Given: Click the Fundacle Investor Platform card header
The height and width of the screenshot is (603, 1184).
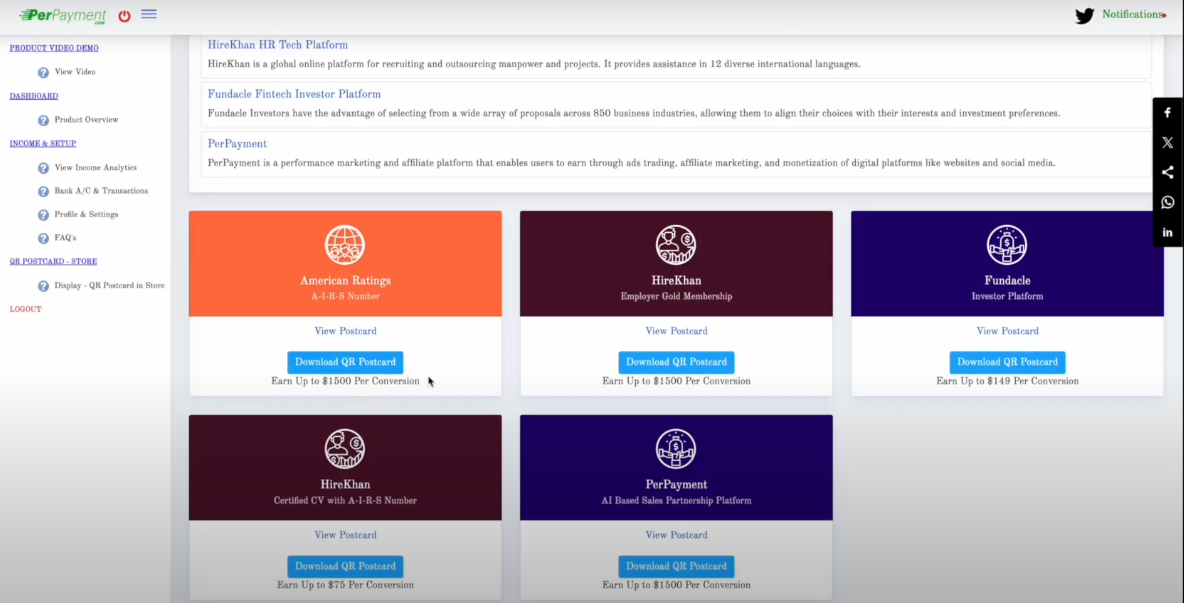Looking at the screenshot, I should coord(1007,263).
